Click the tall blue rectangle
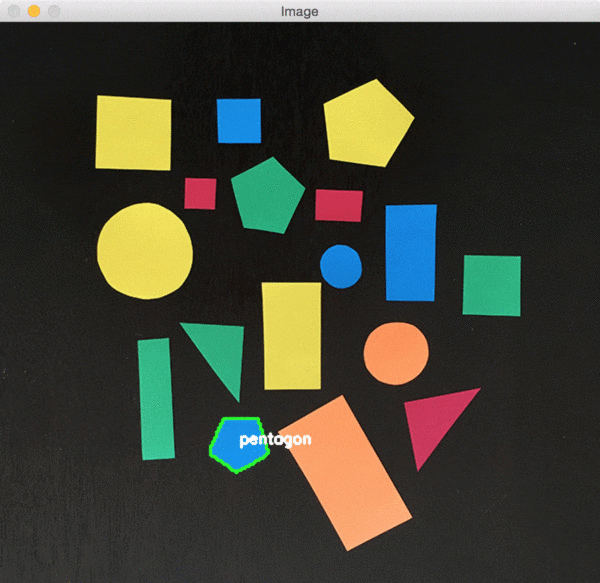This screenshot has width=600, height=583. click(x=411, y=252)
